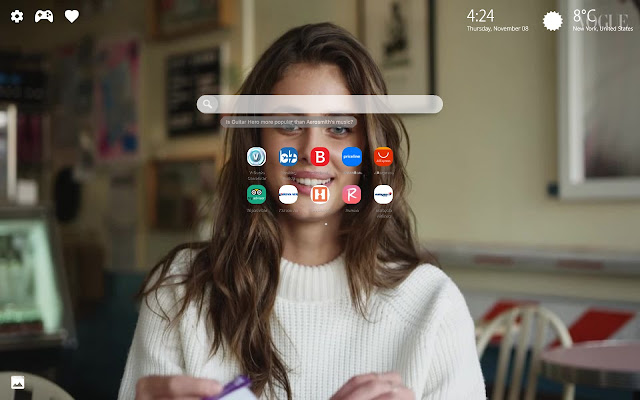Click the page indicator dot below shortcuts

326,224
